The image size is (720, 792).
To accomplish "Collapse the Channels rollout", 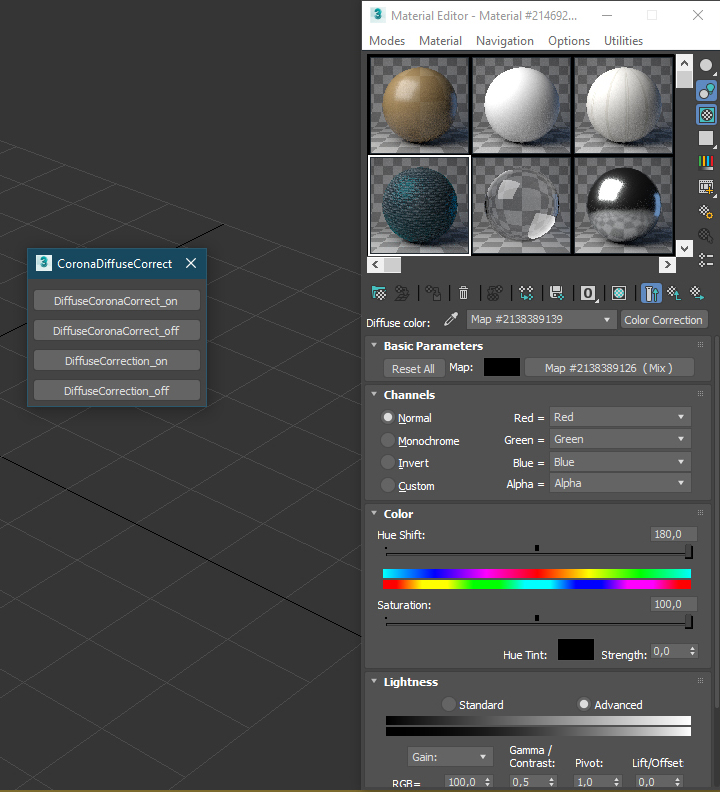I will 374,394.
